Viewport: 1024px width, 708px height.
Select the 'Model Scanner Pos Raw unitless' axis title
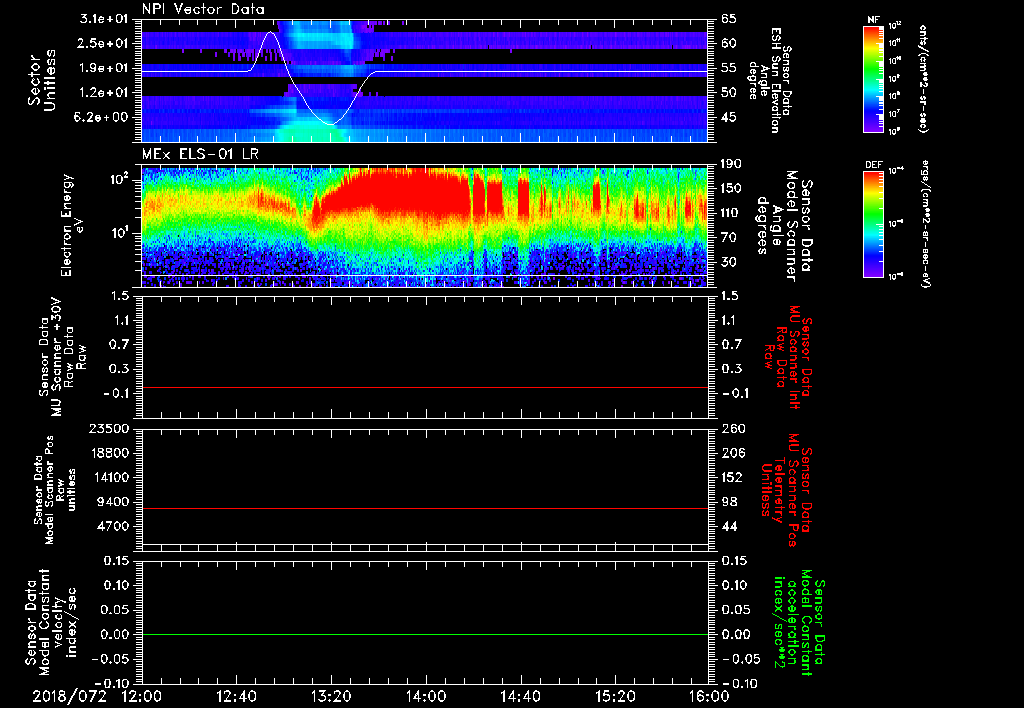pyautogui.click(x=56, y=490)
